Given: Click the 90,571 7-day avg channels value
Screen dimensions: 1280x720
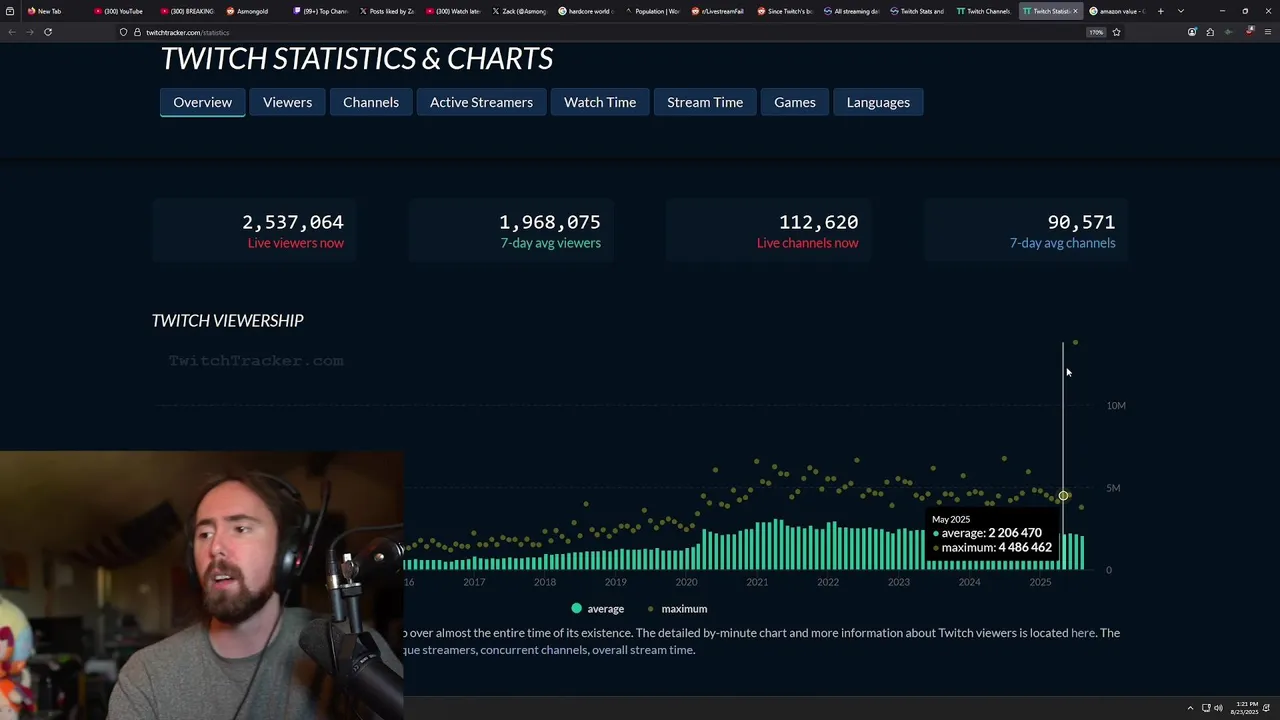Looking at the screenshot, I should tap(1081, 222).
